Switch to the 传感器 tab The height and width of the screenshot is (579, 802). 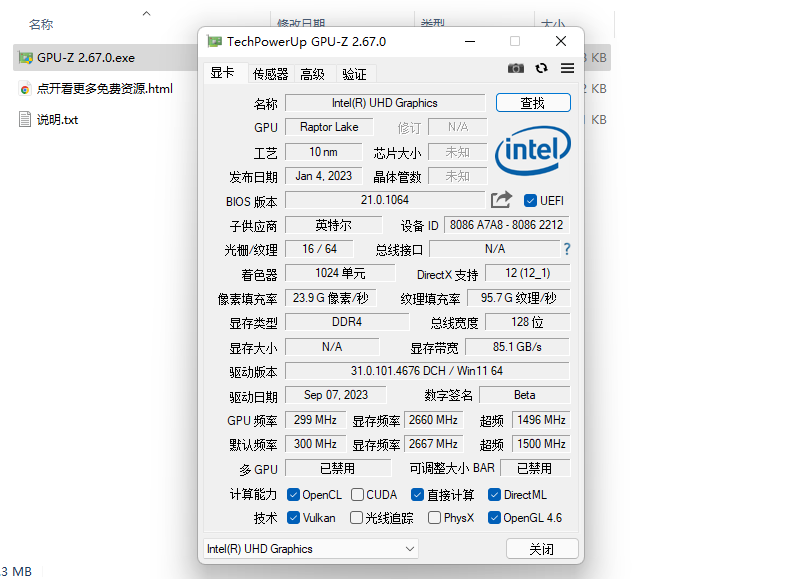pos(271,74)
